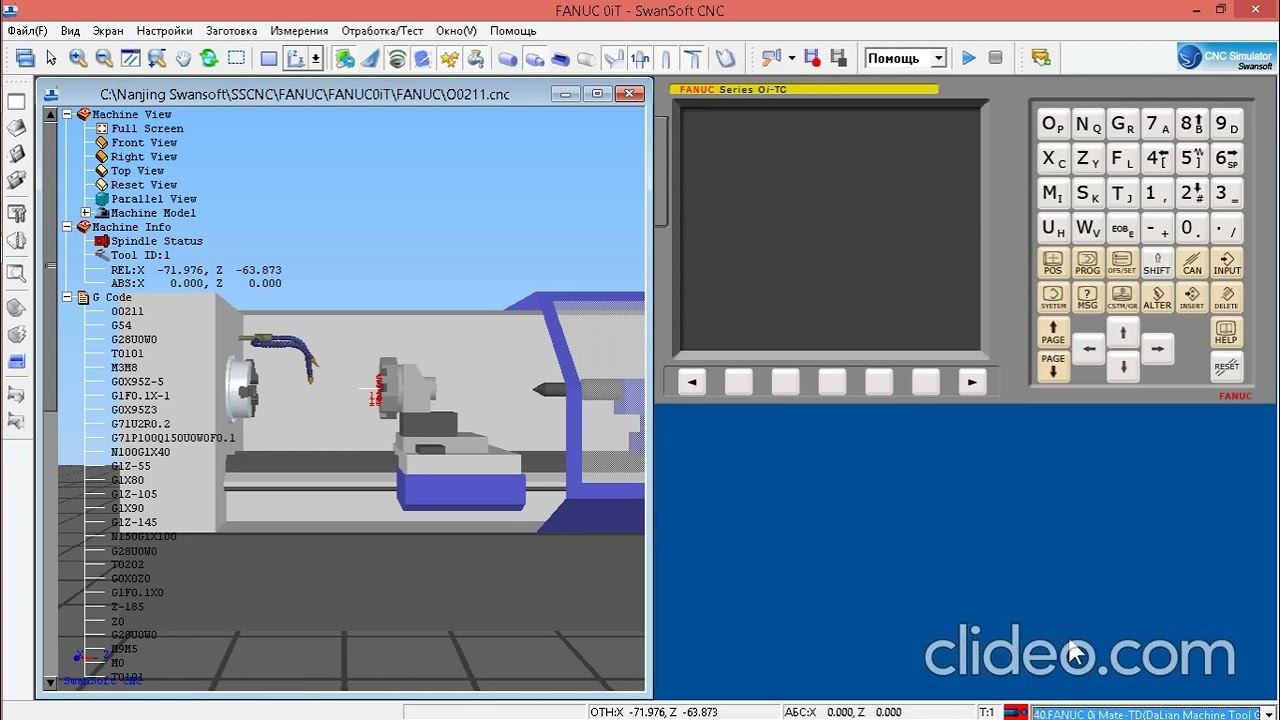Open the Помощь dropdown list
Image resolution: width=1280 pixels, height=720 pixels.
[939, 58]
